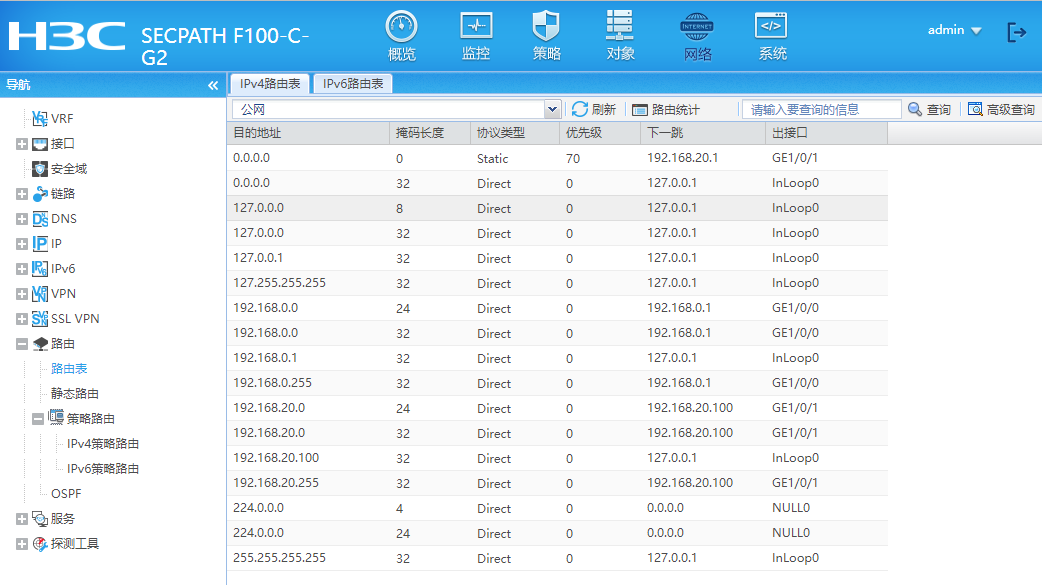Select OSPF in the navigation tree
This screenshot has height=585, width=1042.
click(66, 493)
